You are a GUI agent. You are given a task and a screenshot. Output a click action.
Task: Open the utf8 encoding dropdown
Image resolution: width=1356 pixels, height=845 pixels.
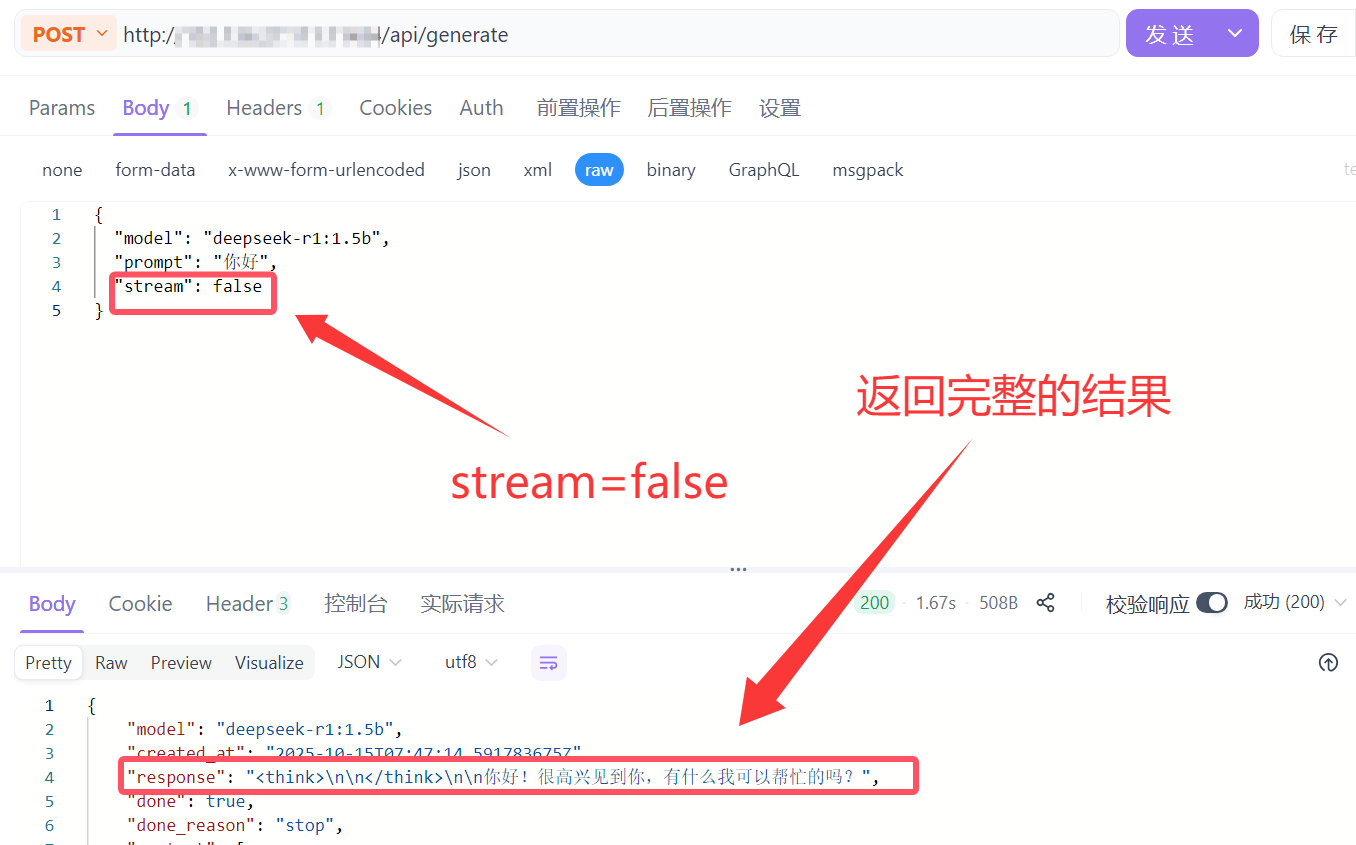click(472, 663)
